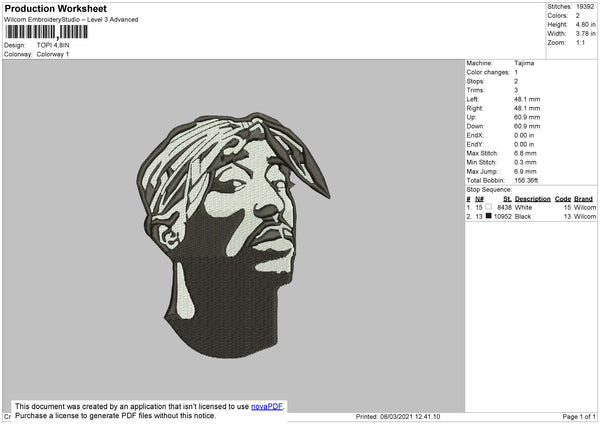Screen dimensions: 600x424
Task: Click the design barcode
Action: (47, 32)
